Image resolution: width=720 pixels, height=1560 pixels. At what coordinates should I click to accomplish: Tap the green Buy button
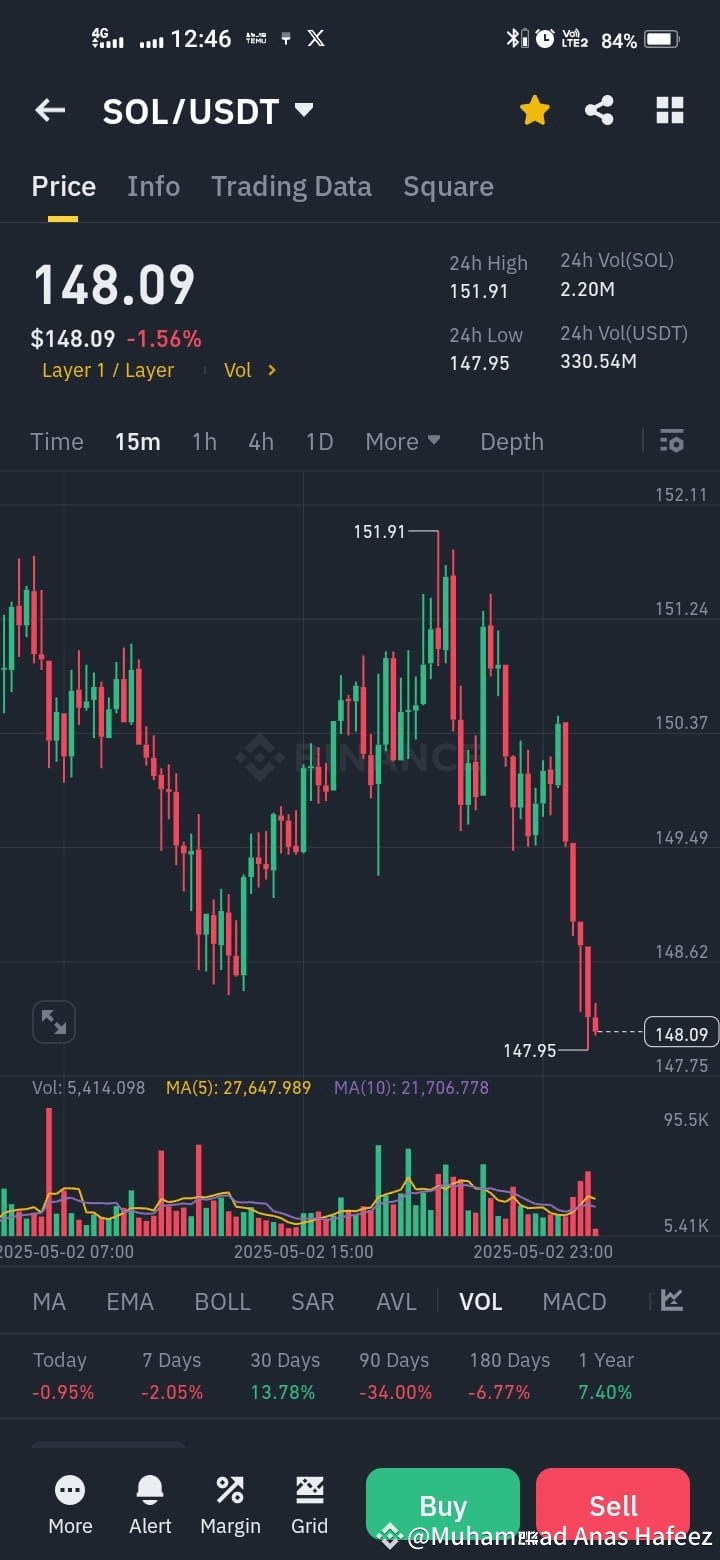coord(442,1504)
